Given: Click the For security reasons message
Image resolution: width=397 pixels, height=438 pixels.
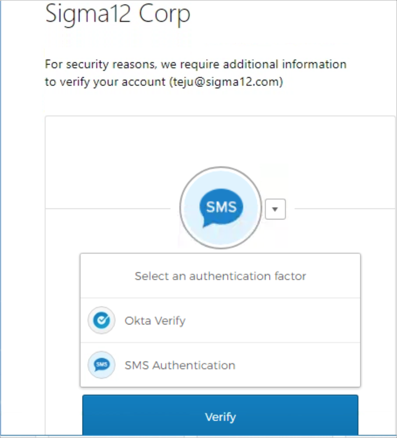Looking at the screenshot, I should (196, 73).
